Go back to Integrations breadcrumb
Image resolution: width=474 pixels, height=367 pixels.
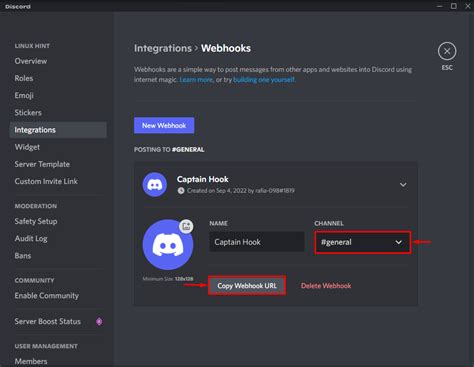163,48
